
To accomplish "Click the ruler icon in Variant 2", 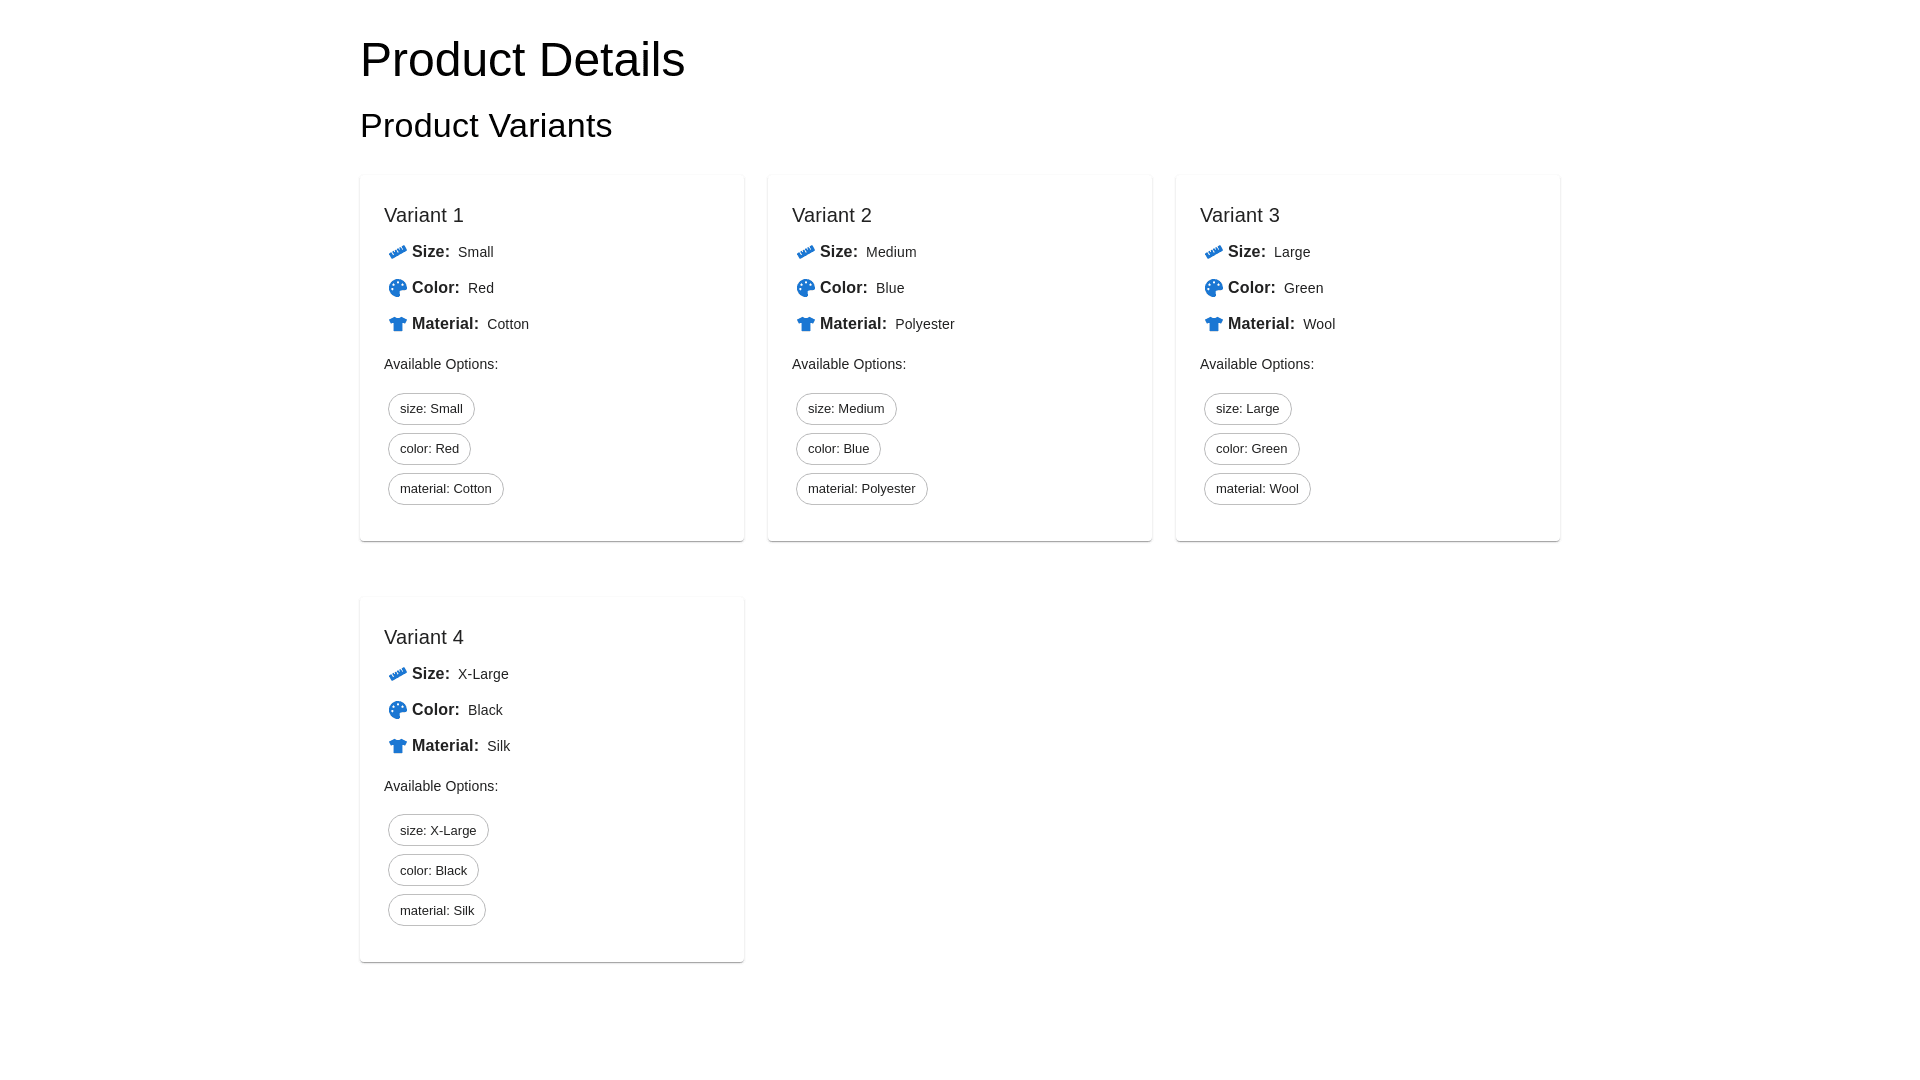I will pos(806,252).
